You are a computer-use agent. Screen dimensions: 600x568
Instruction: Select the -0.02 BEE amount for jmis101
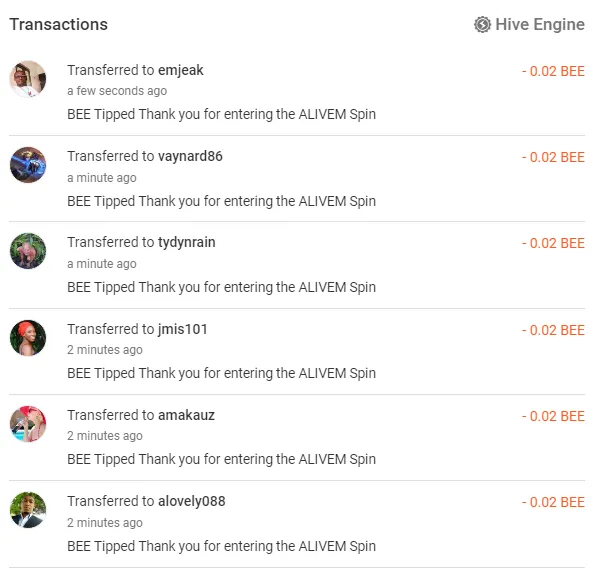(553, 330)
